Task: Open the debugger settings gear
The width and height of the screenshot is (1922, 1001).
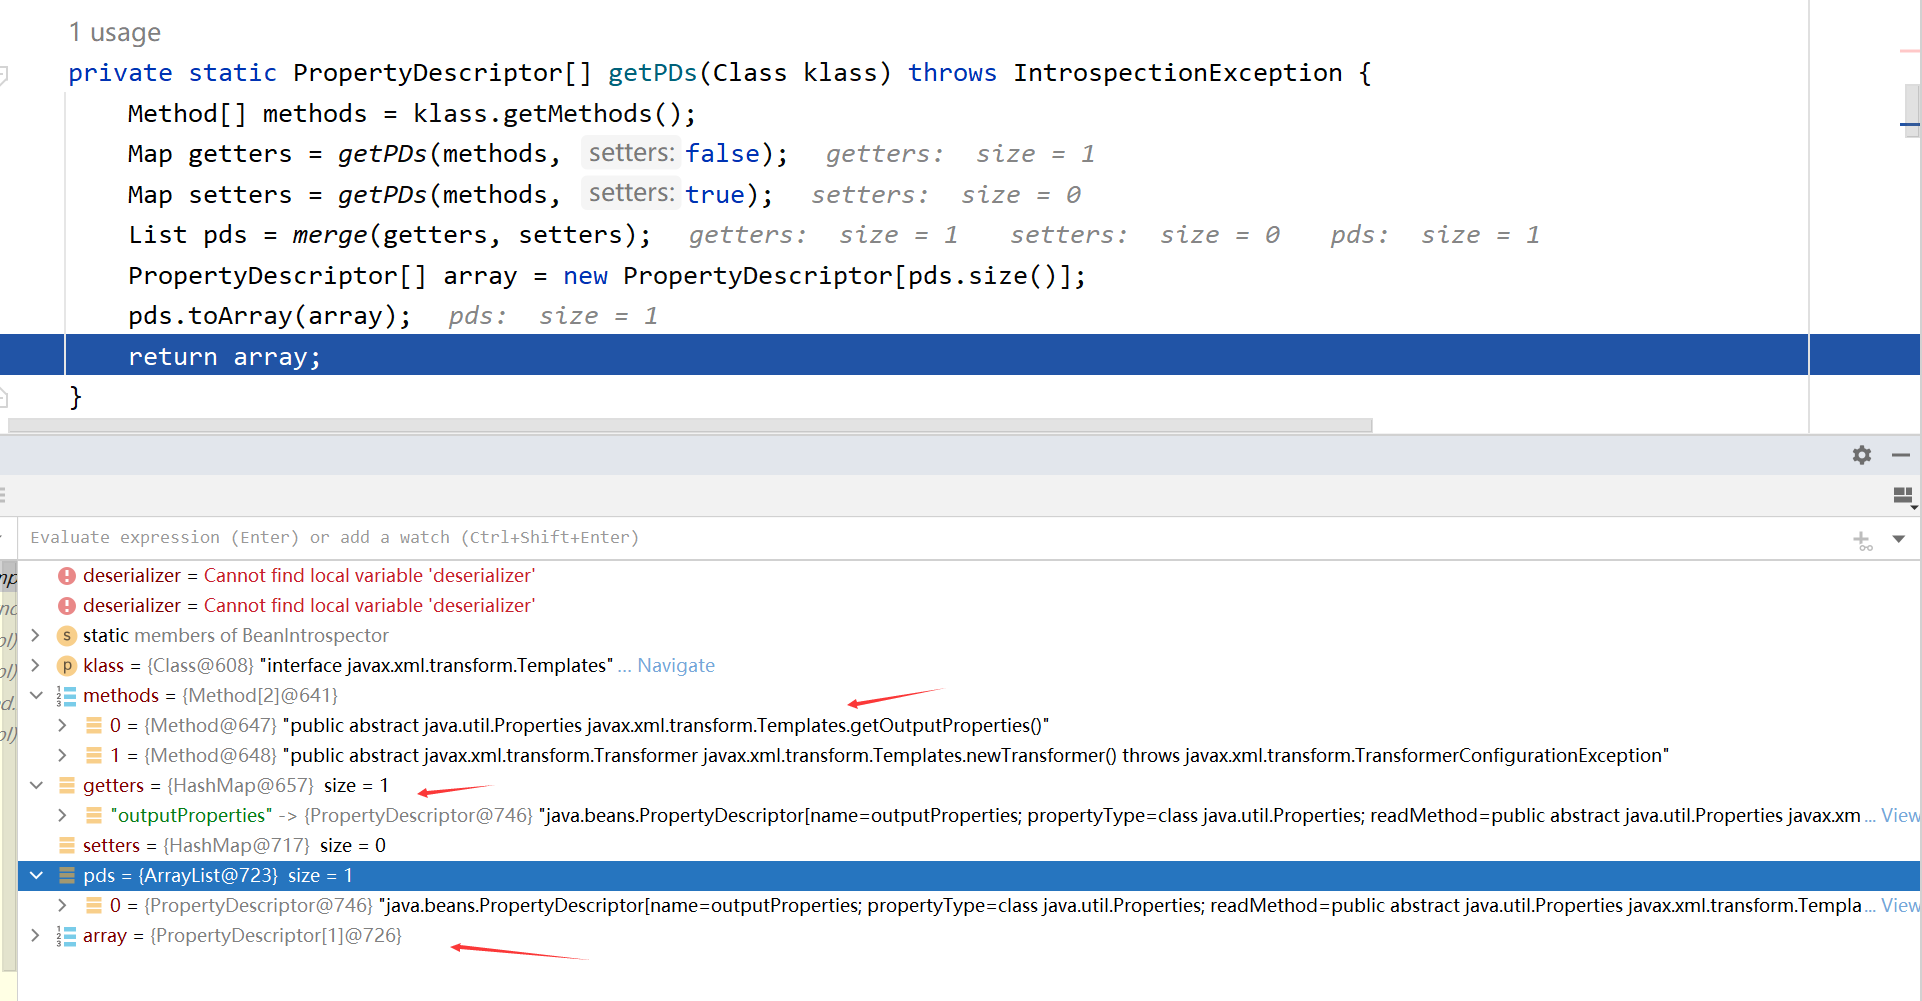Action: pyautogui.click(x=1861, y=455)
